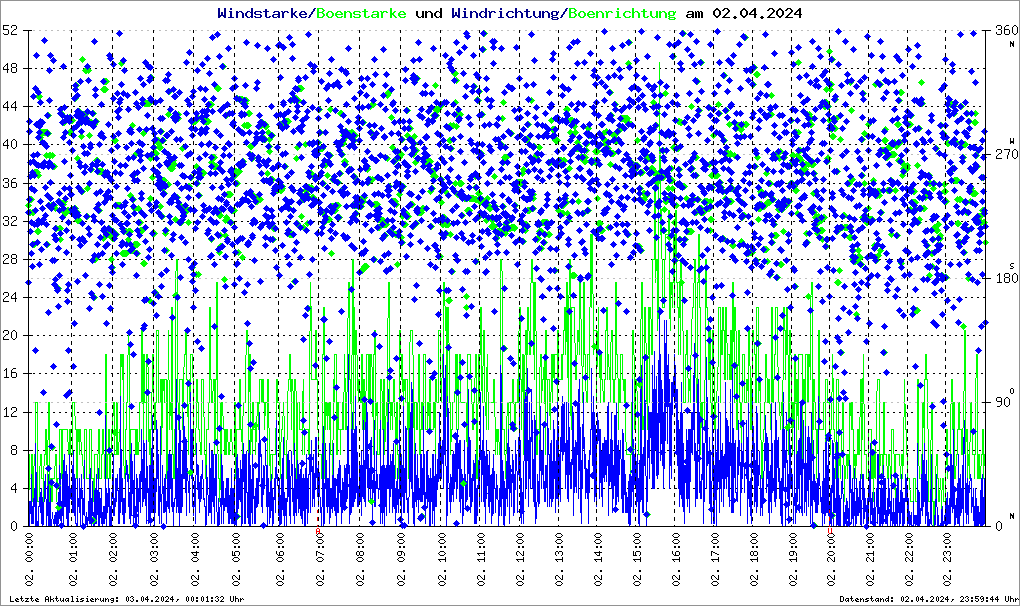Viewport: 1020px width, 606px height.
Task: Click time label '02. 17:00'
Action: [716, 559]
